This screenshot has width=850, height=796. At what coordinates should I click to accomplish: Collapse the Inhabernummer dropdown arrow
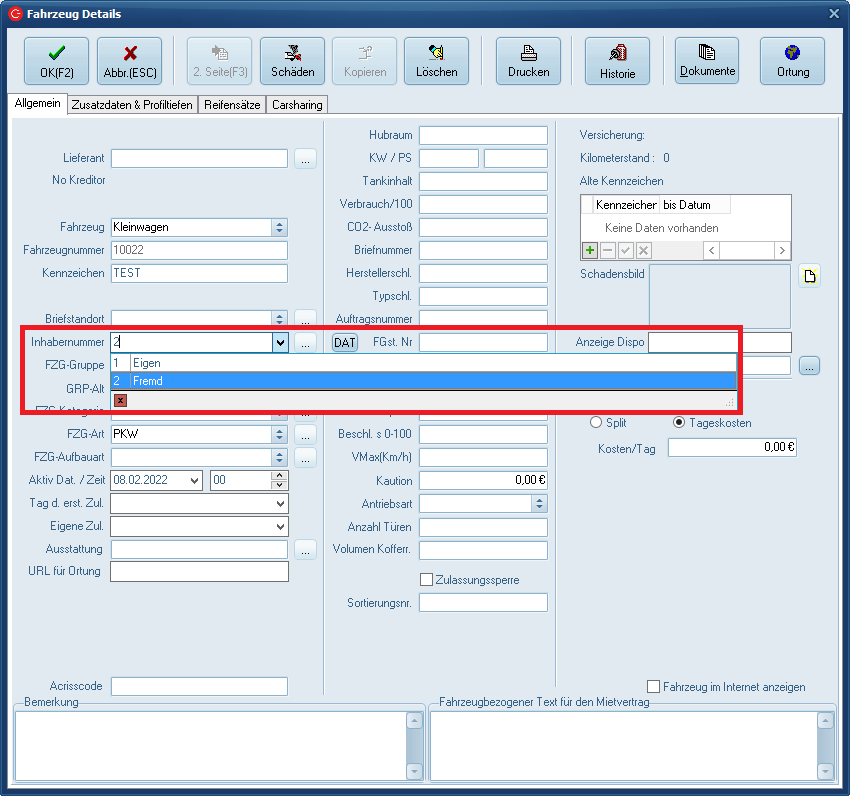(x=279, y=343)
